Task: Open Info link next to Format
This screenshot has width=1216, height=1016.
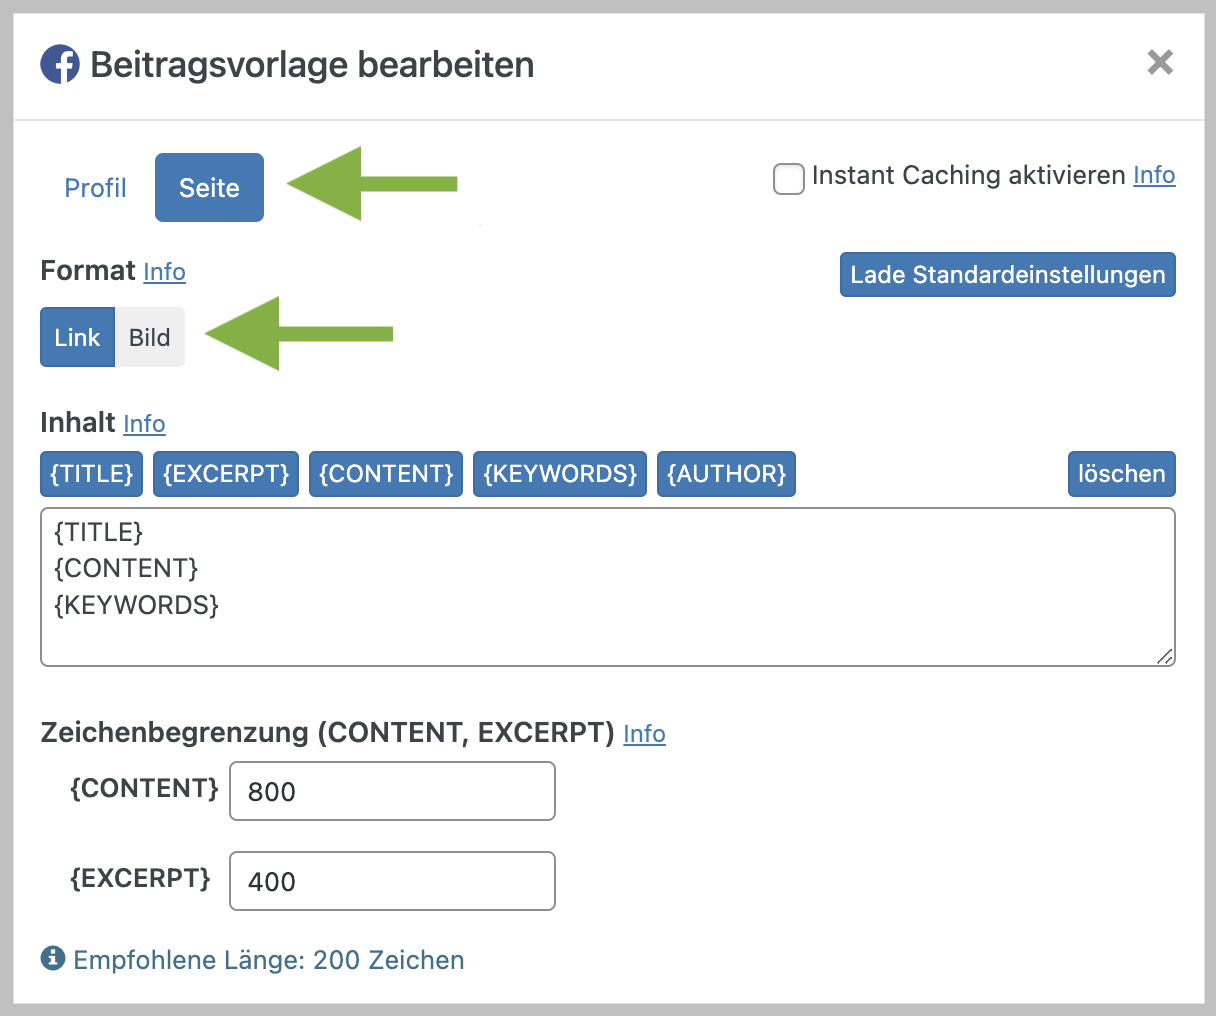Action: (164, 272)
